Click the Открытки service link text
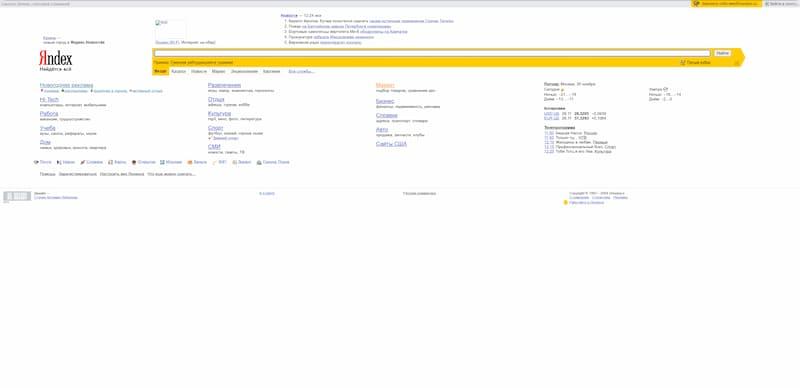The height and width of the screenshot is (388, 800). point(146,162)
